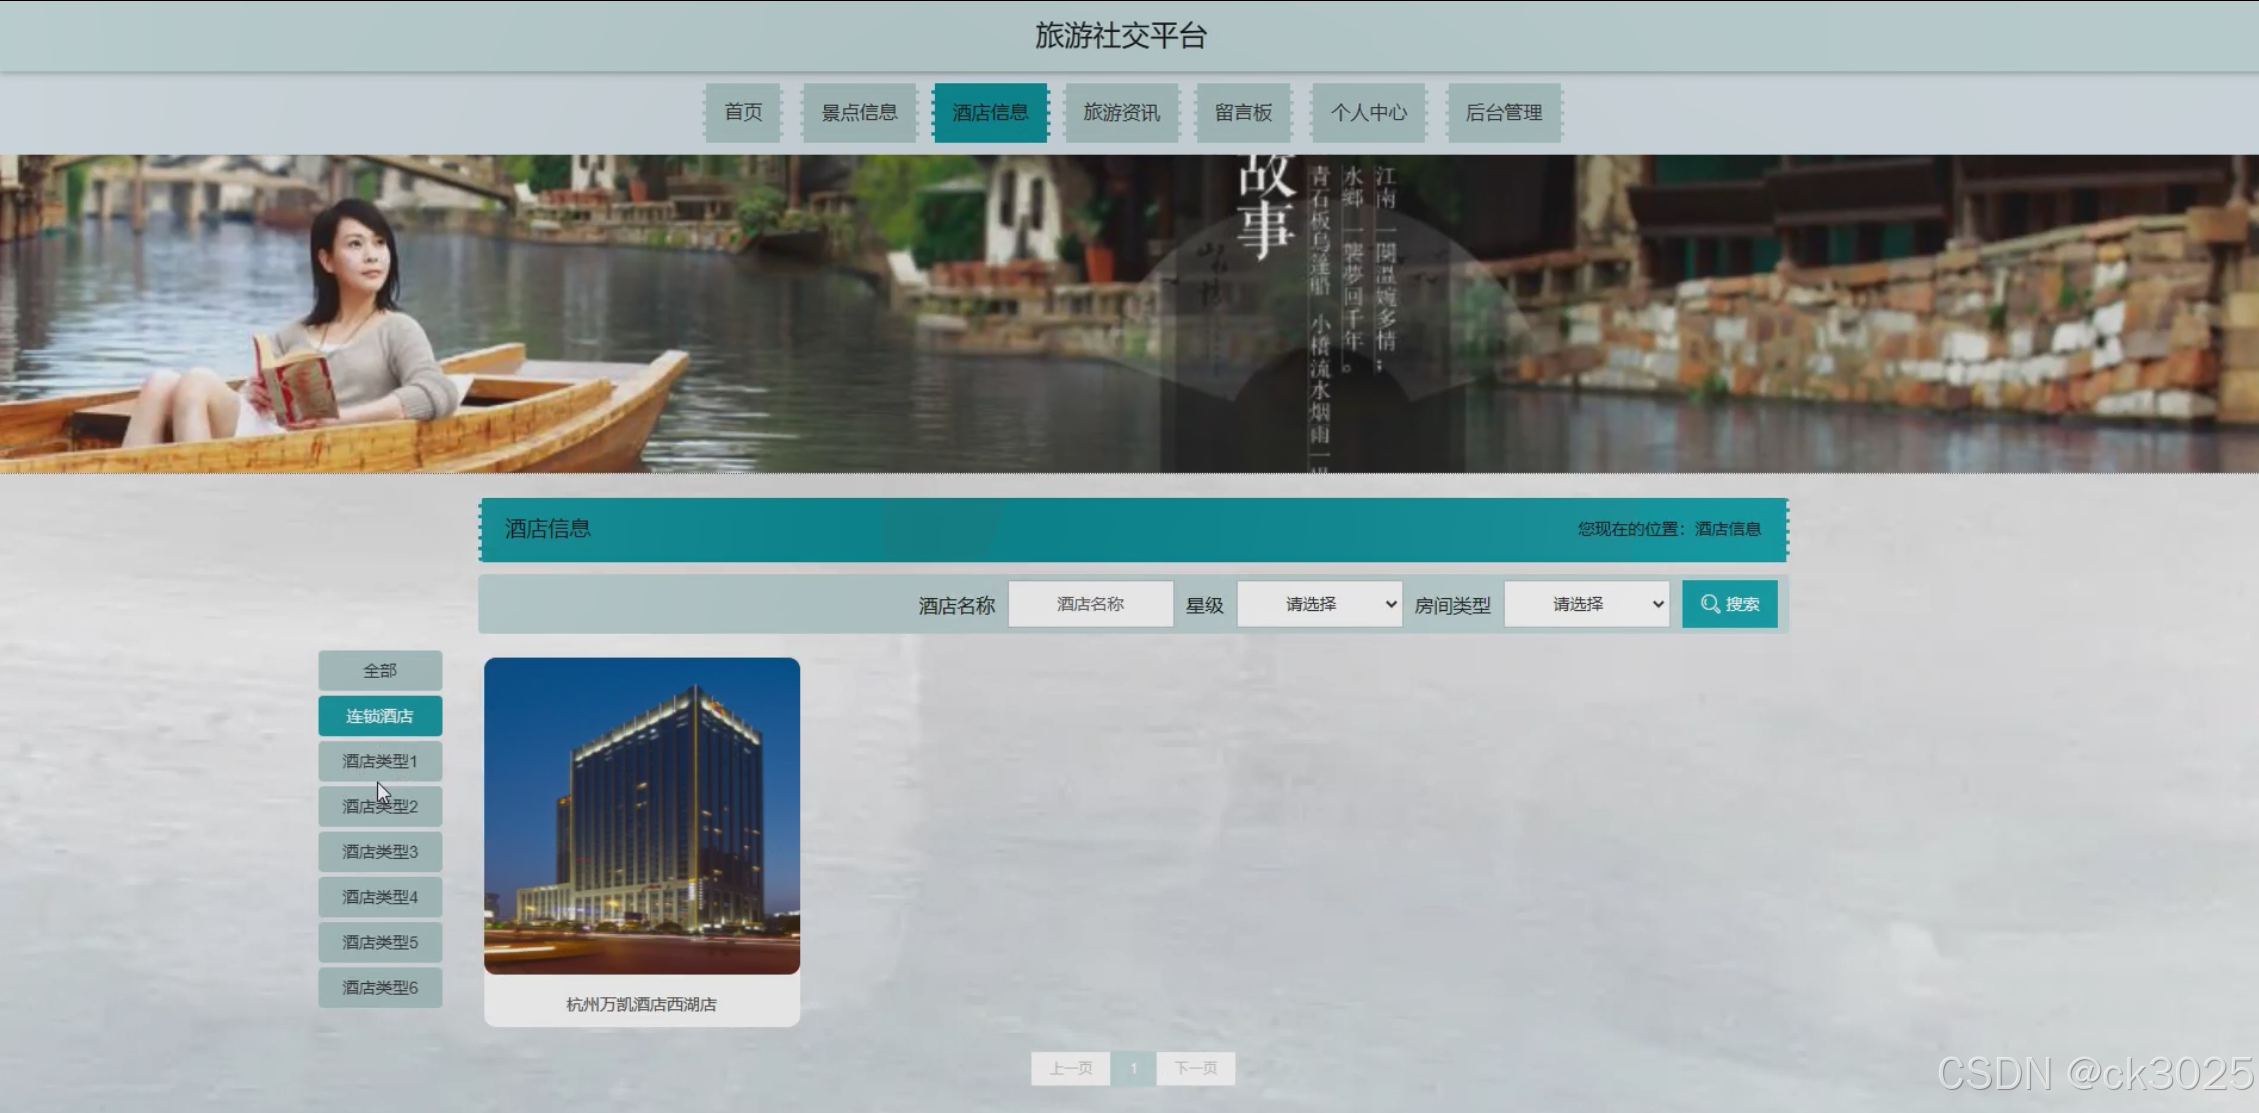Select the 连锁酒店 category filter
This screenshot has width=2259, height=1113.
(380, 716)
